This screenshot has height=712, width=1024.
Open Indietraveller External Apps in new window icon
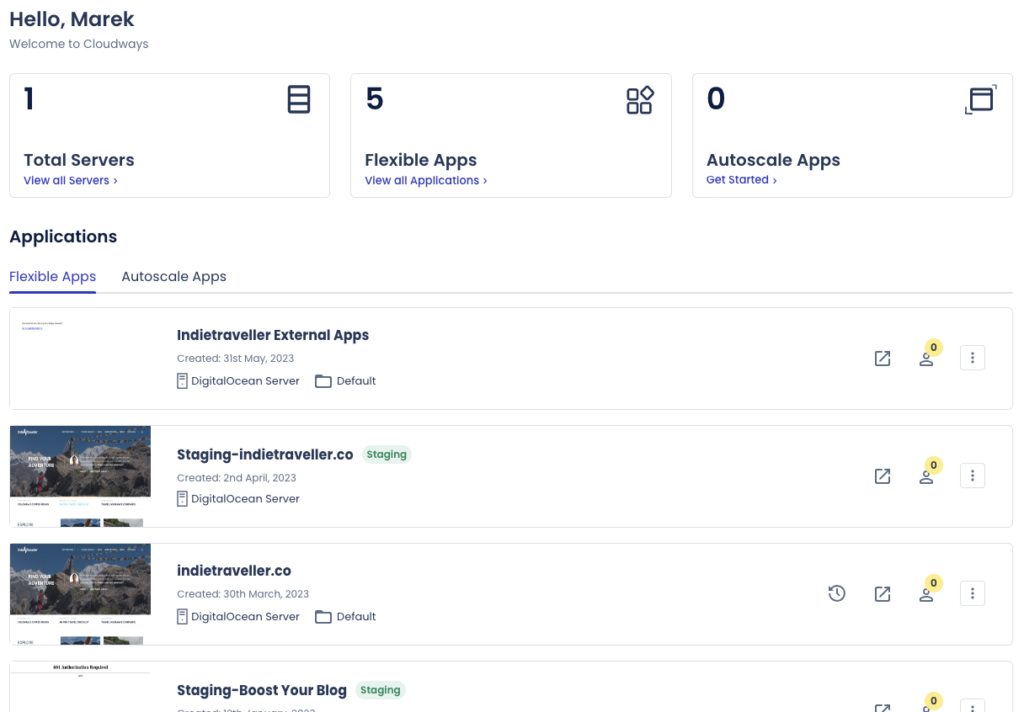[882, 358]
